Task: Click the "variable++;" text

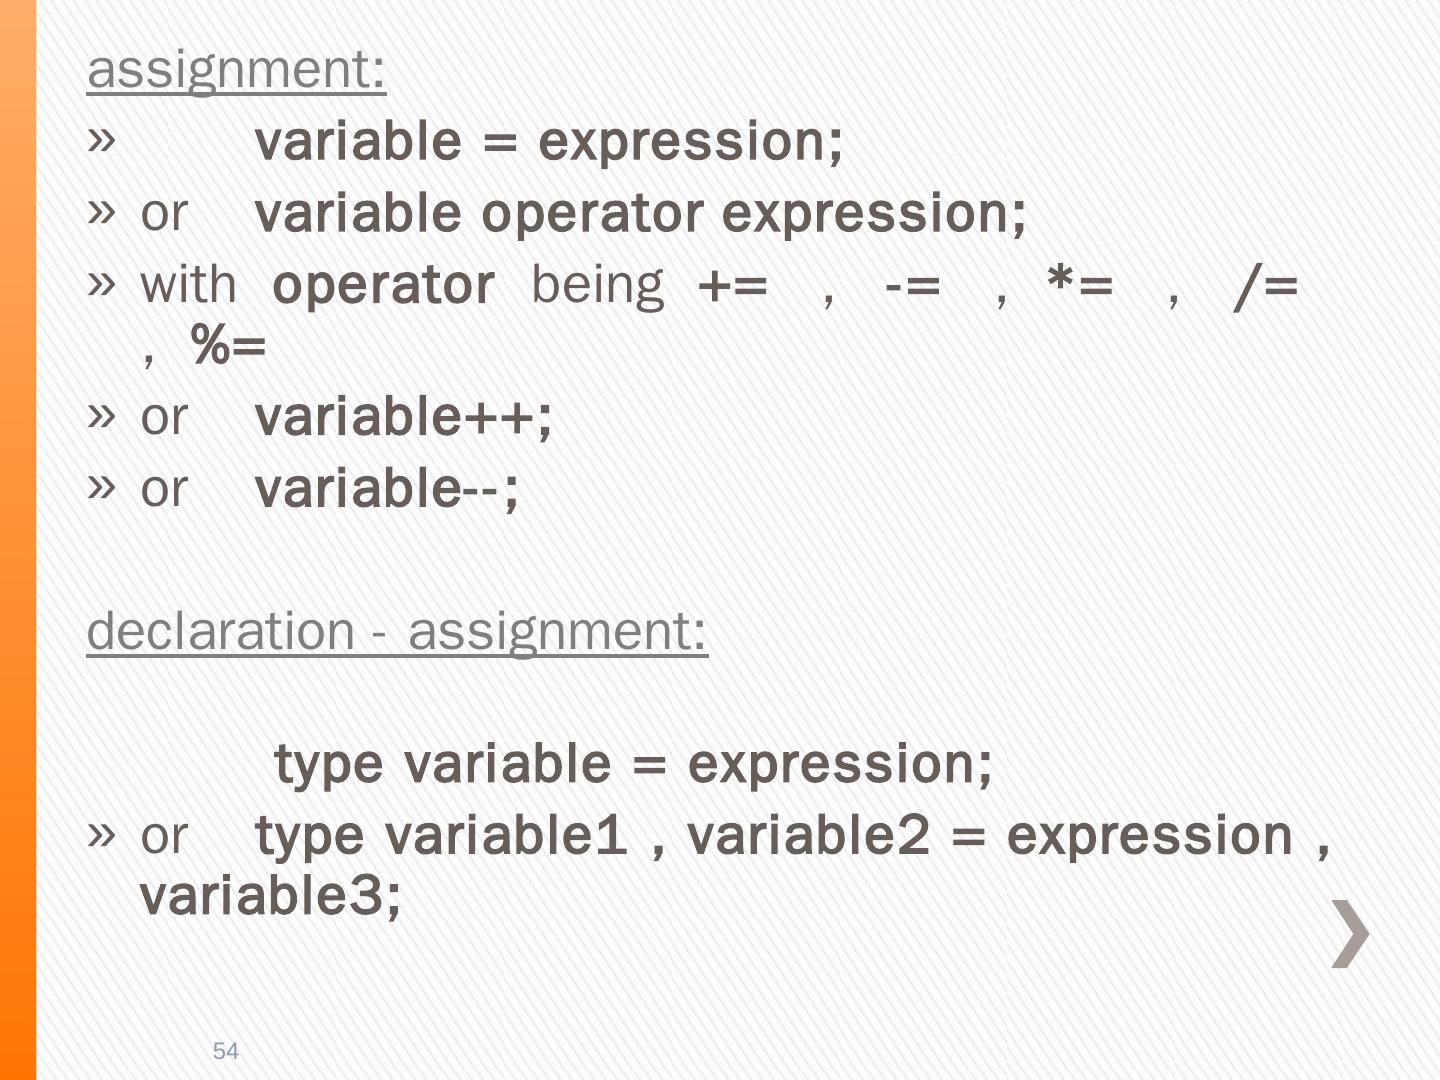Action: point(403,417)
